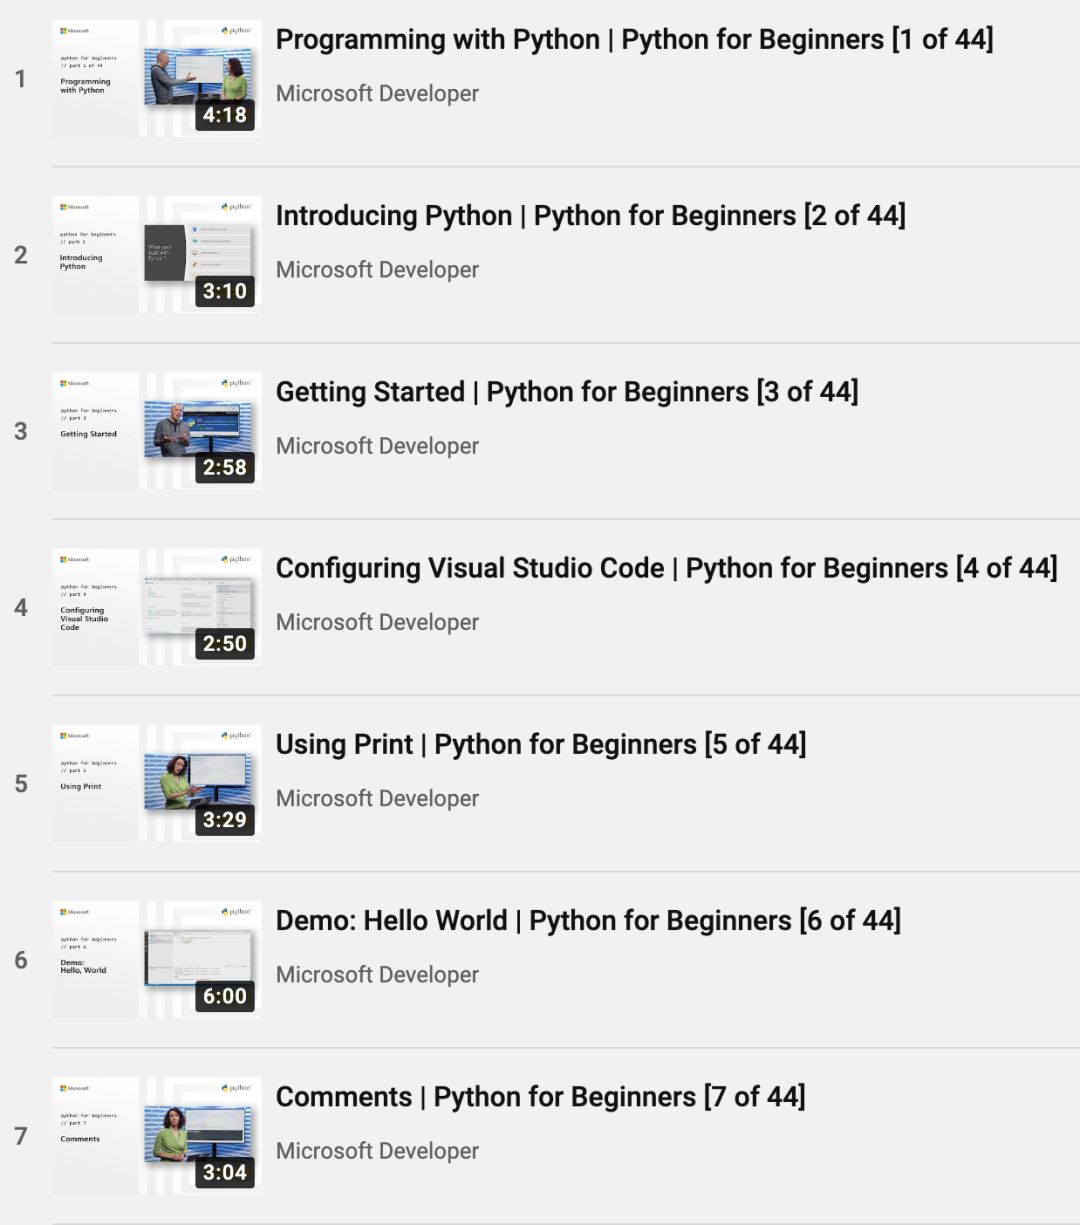Open Microsoft Developer channel under Demo: Hello World
The width and height of the screenshot is (1080, 1225).
[377, 975]
